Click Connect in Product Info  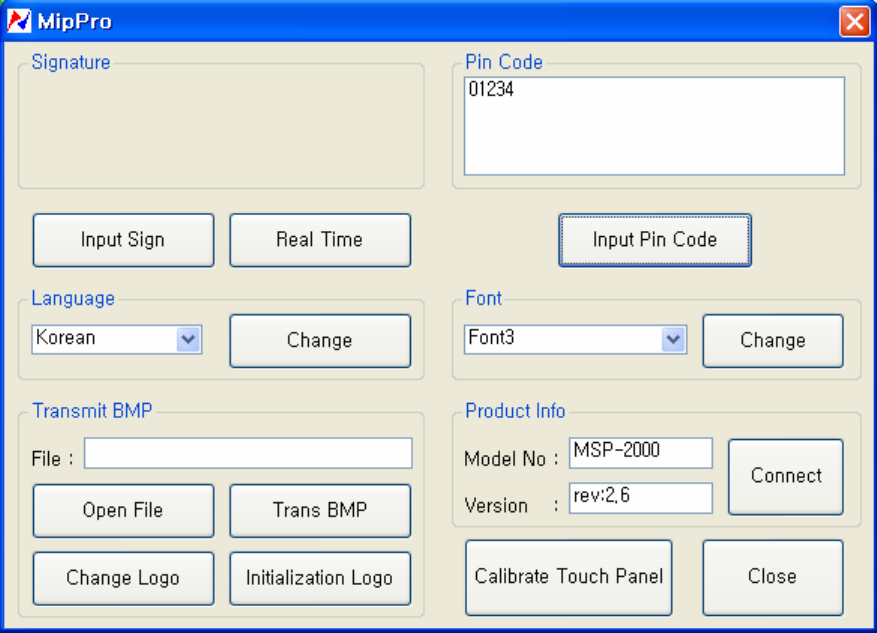[785, 476]
